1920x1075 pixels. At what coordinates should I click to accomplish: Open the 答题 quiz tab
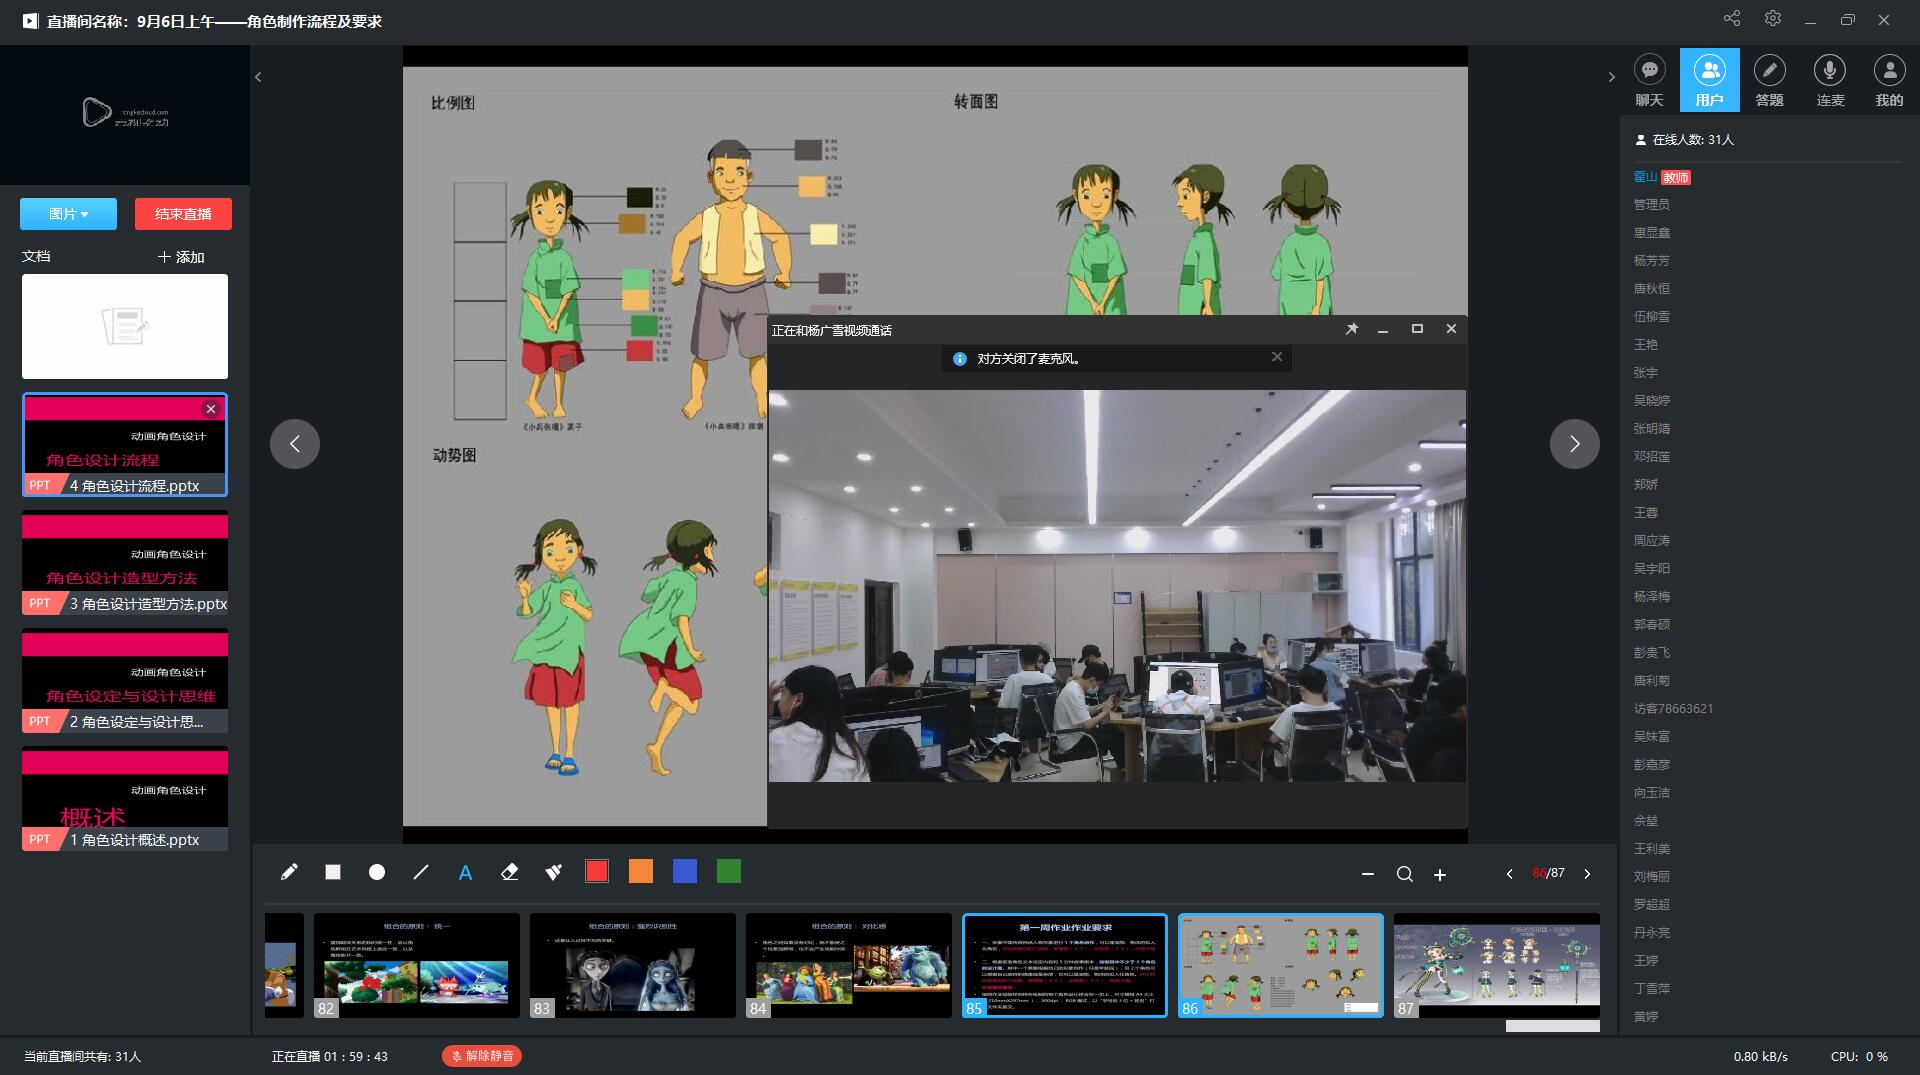pyautogui.click(x=1770, y=80)
